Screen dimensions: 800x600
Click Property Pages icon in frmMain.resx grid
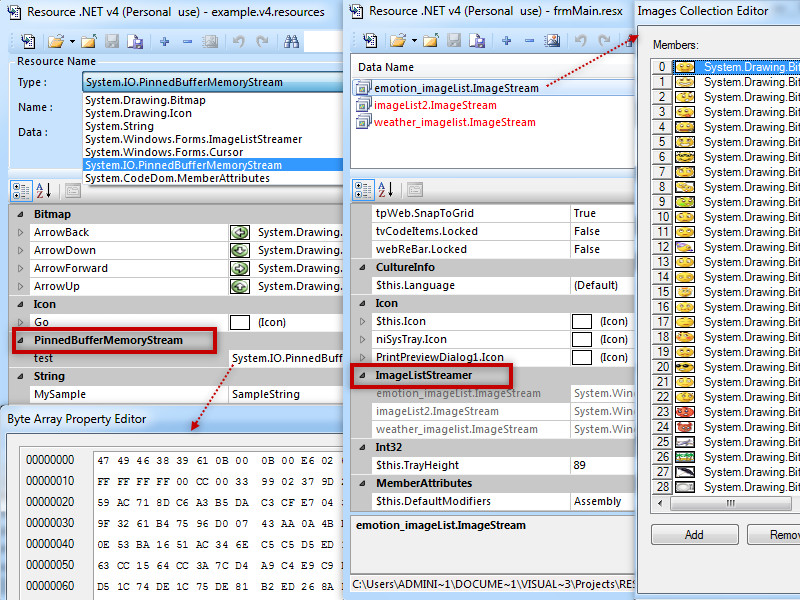point(415,190)
